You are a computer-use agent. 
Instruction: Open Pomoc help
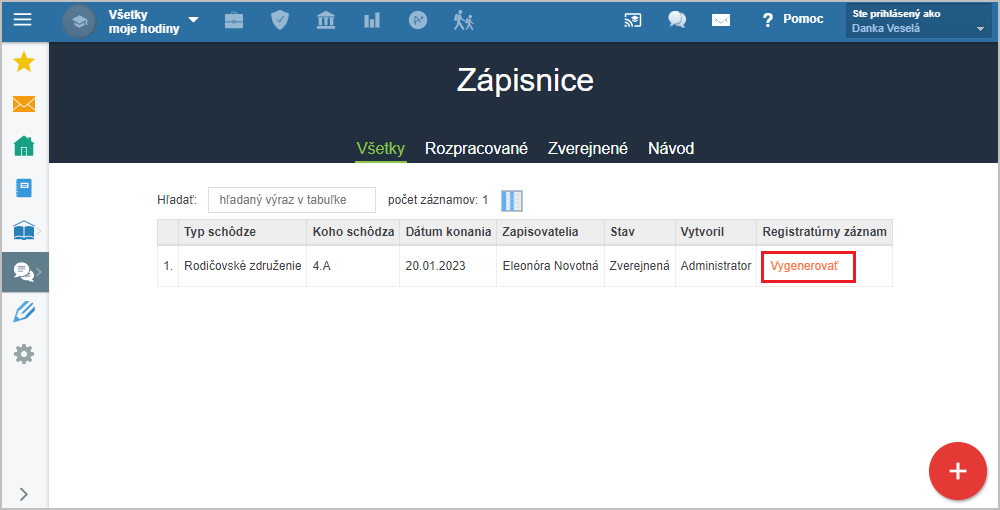793,20
